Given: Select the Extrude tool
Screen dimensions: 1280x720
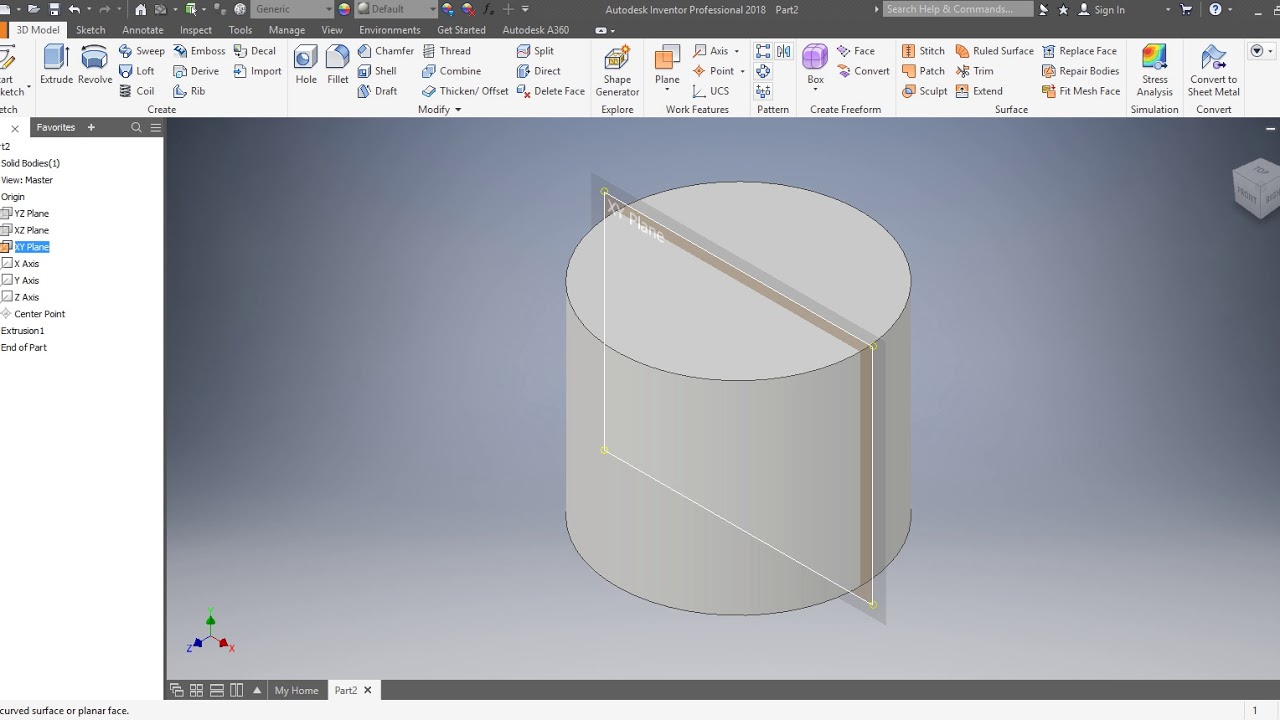Looking at the screenshot, I should coord(56,65).
